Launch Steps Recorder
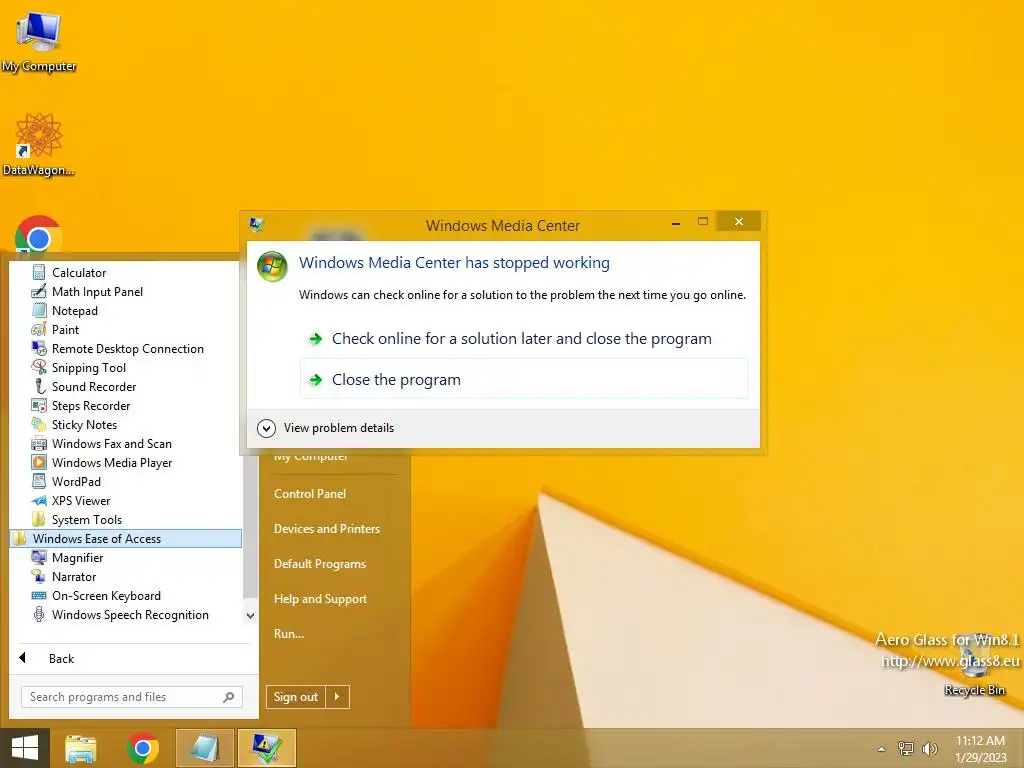Image resolution: width=1024 pixels, height=768 pixels. pyautogui.click(x=81, y=405)
